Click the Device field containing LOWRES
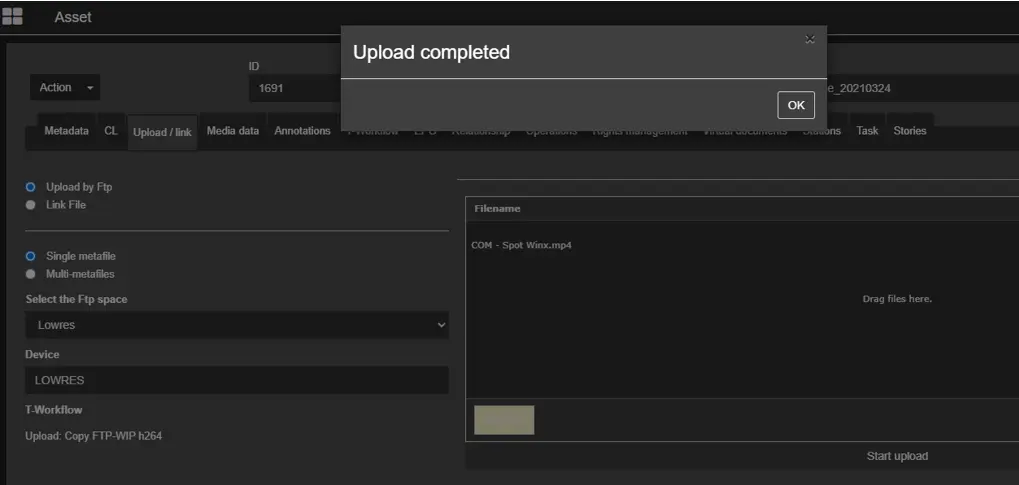The height and width of the screenshot is (485, 1019). click(236, 380)
